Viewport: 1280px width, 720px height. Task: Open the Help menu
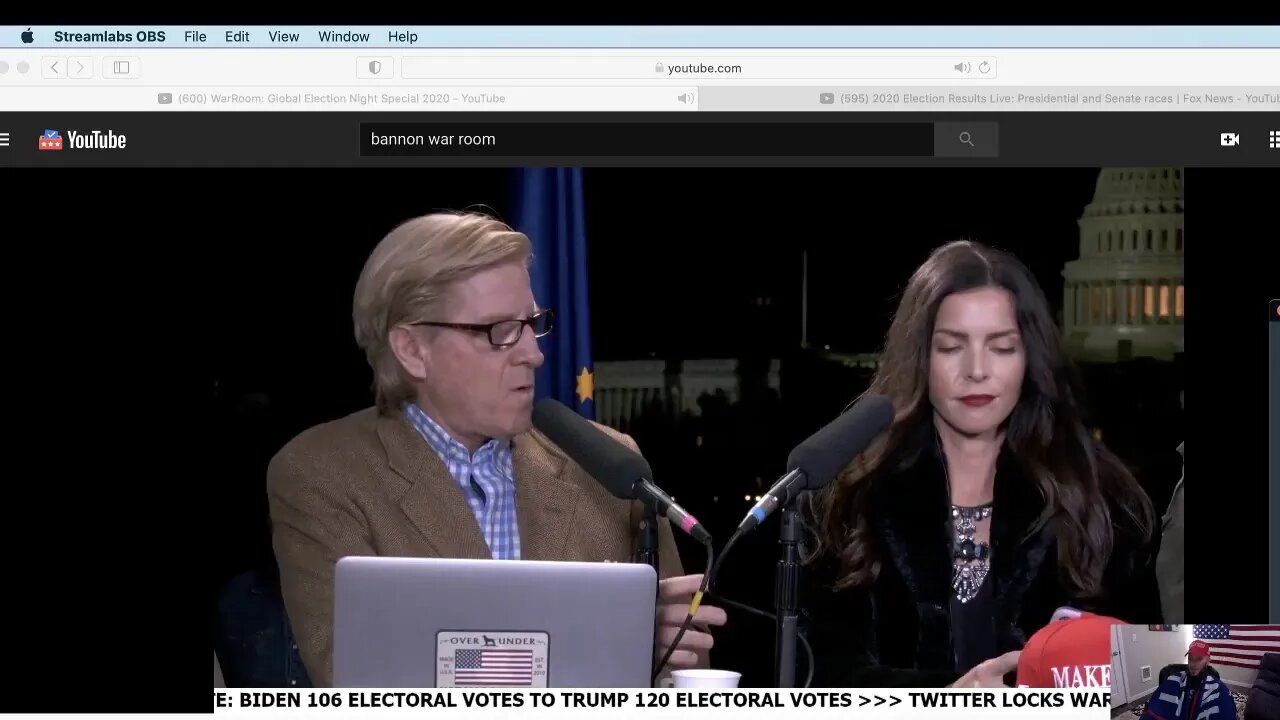[x=403, y=36]
